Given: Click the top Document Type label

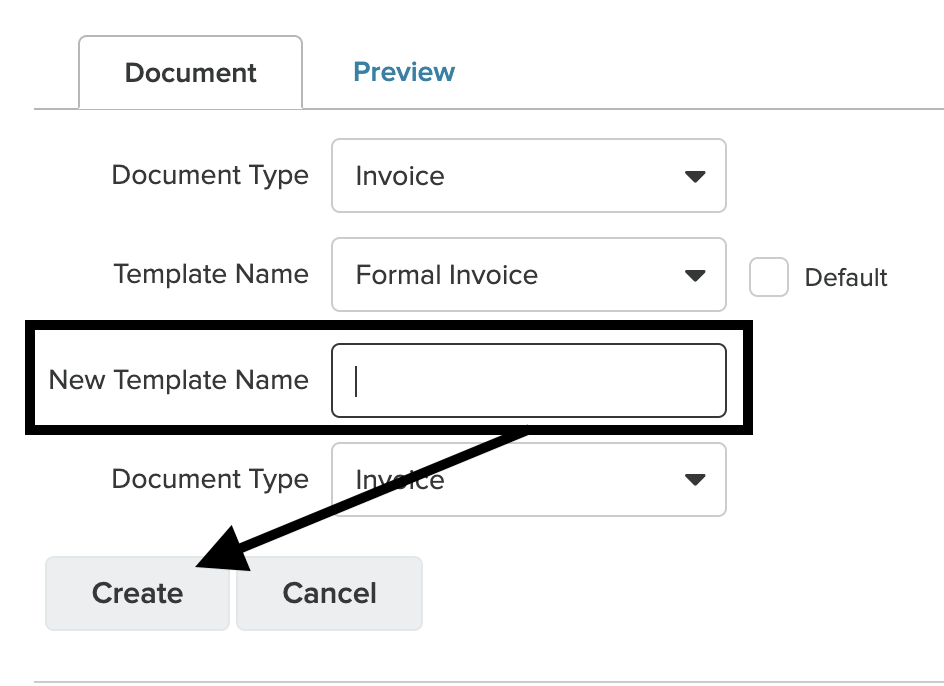Looking at the screenshot, I should point(210,175).
